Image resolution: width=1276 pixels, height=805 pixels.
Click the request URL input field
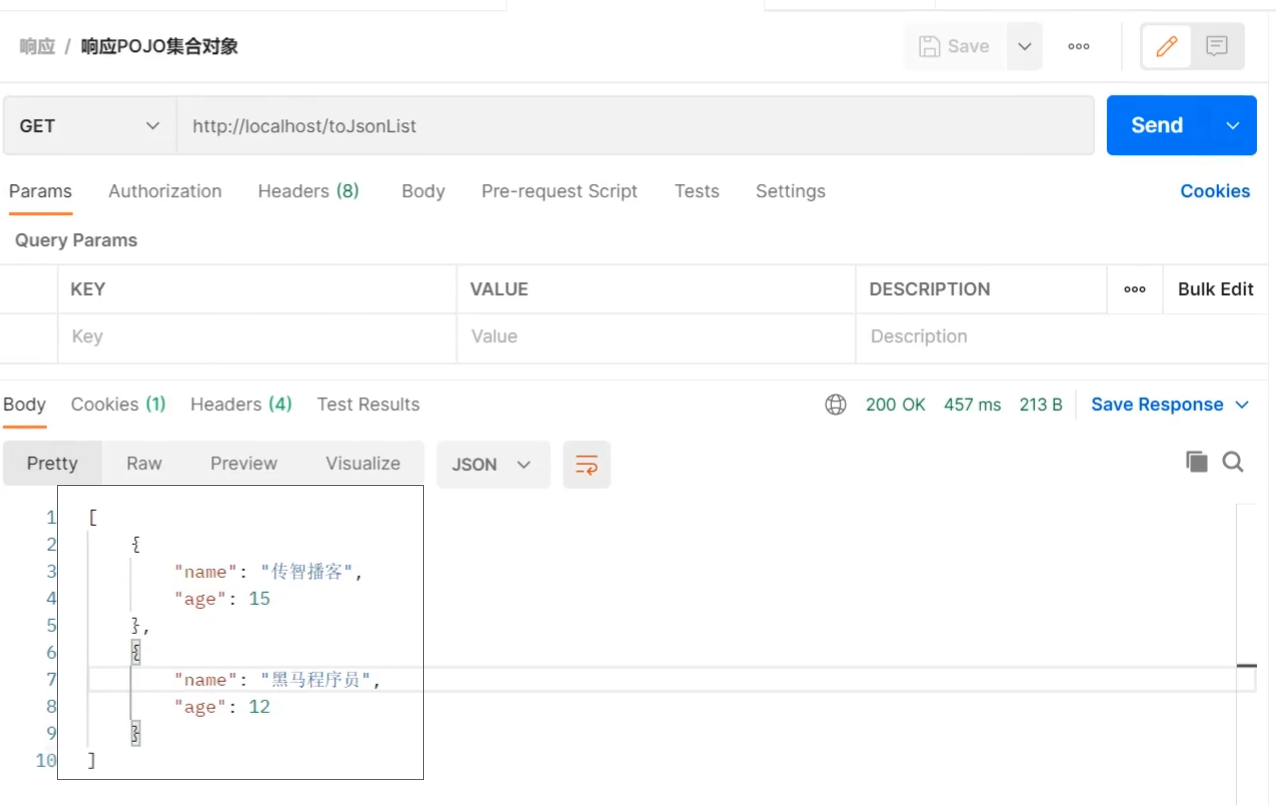click(635, 126)
